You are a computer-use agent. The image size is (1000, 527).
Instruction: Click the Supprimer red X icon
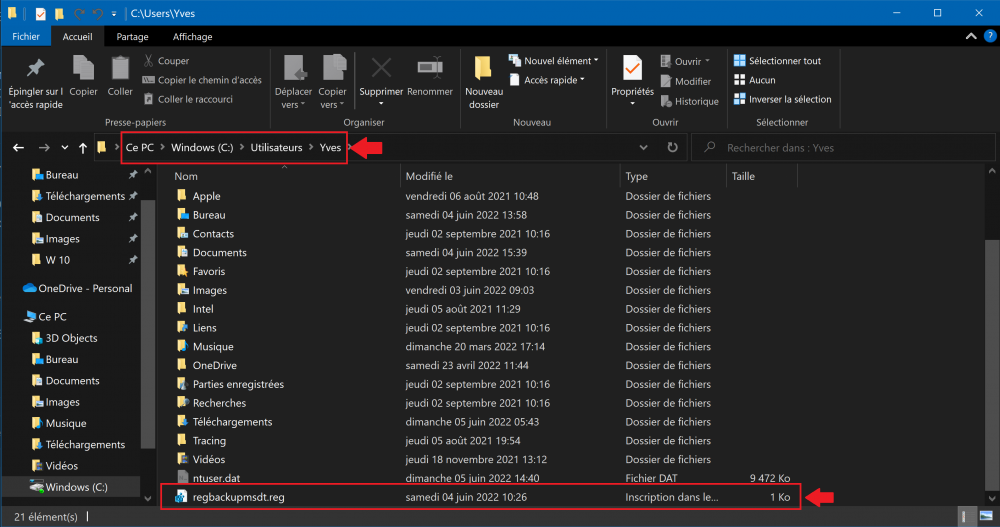pyautogui.click(x=381, y=69)
